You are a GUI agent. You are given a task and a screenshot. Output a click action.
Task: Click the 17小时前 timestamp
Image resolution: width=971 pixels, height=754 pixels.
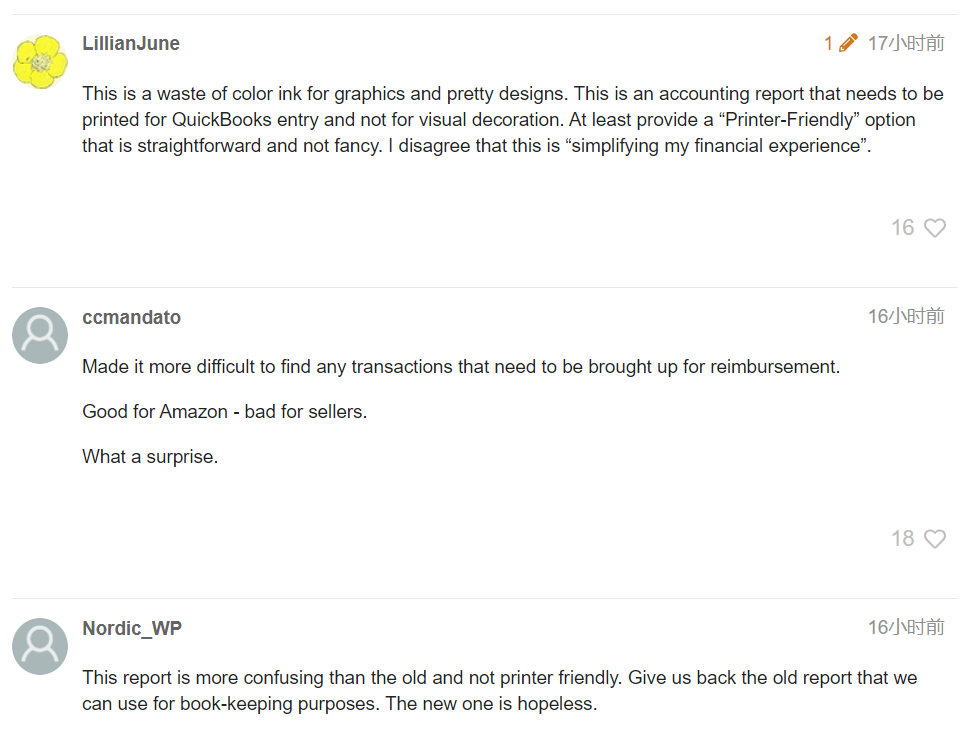906,43
